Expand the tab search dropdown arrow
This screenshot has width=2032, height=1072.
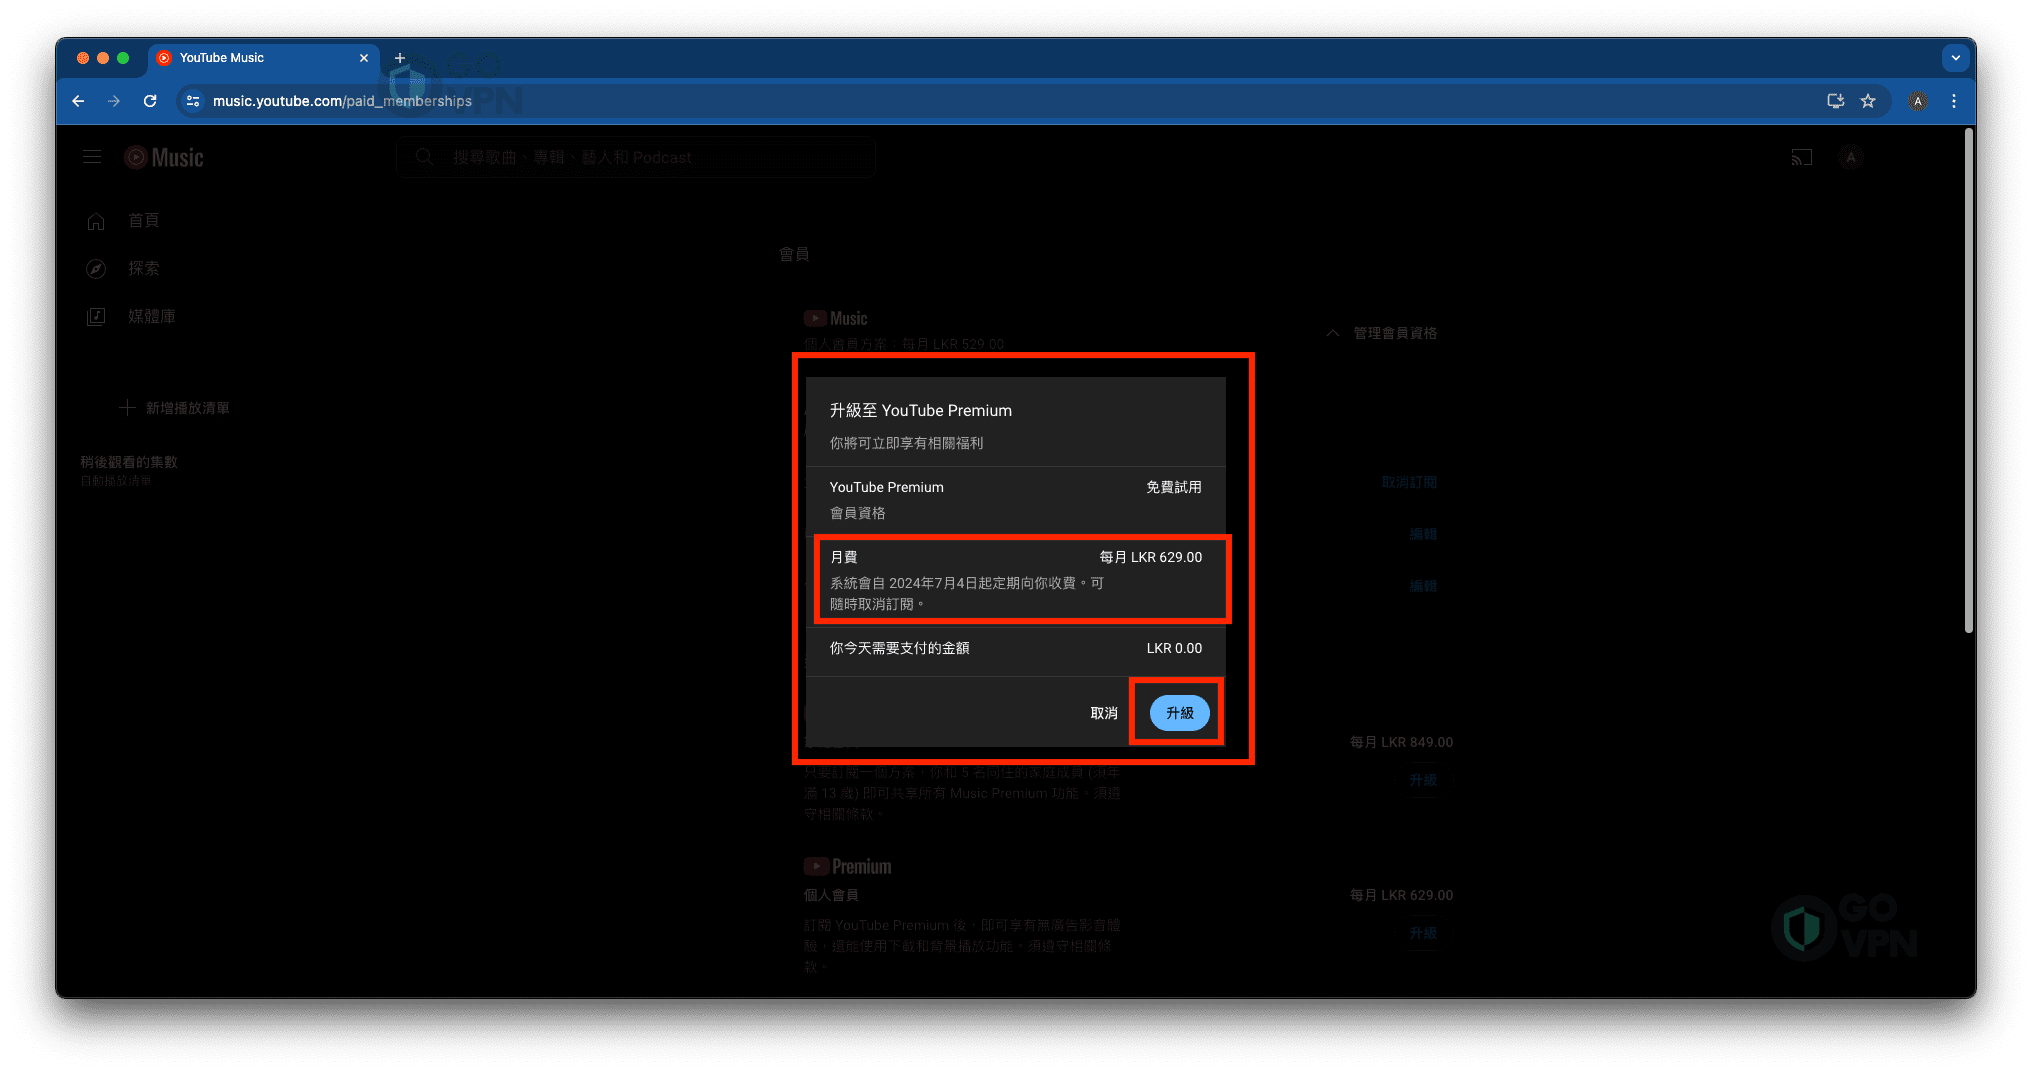pyautogui.click(x=1956, y=58)
